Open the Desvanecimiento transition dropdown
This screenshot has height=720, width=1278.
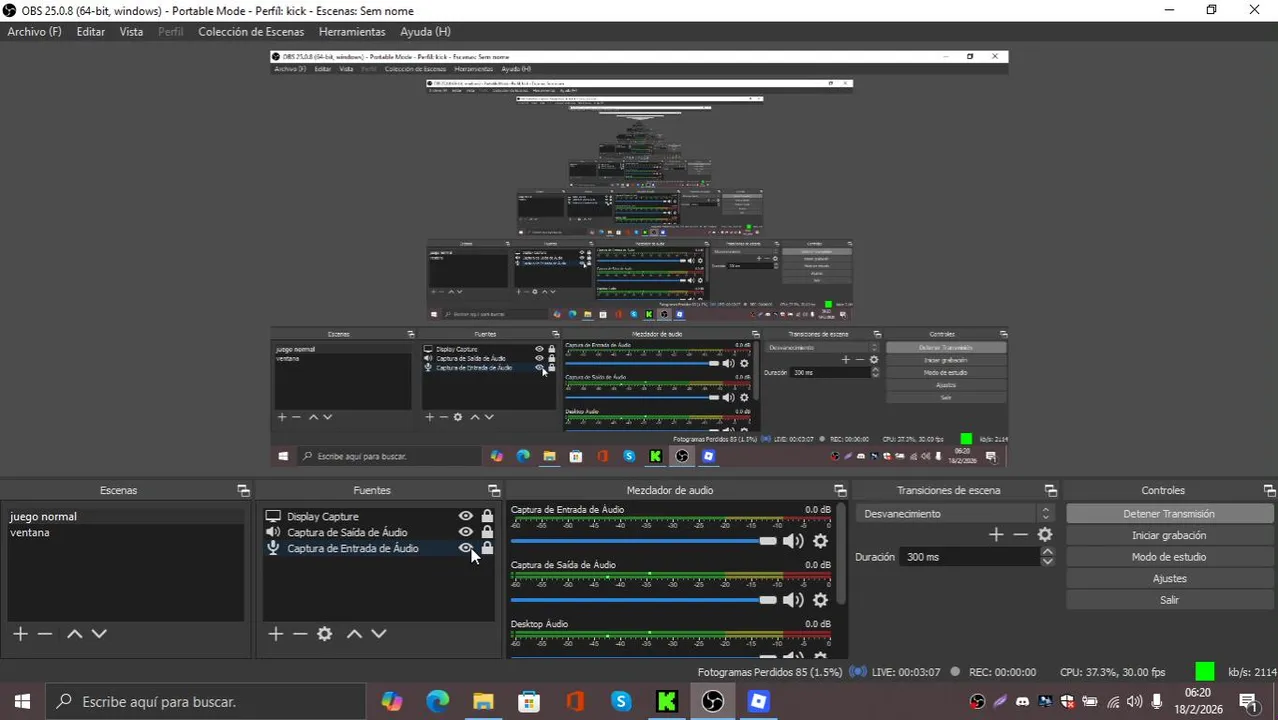(956, 514)
